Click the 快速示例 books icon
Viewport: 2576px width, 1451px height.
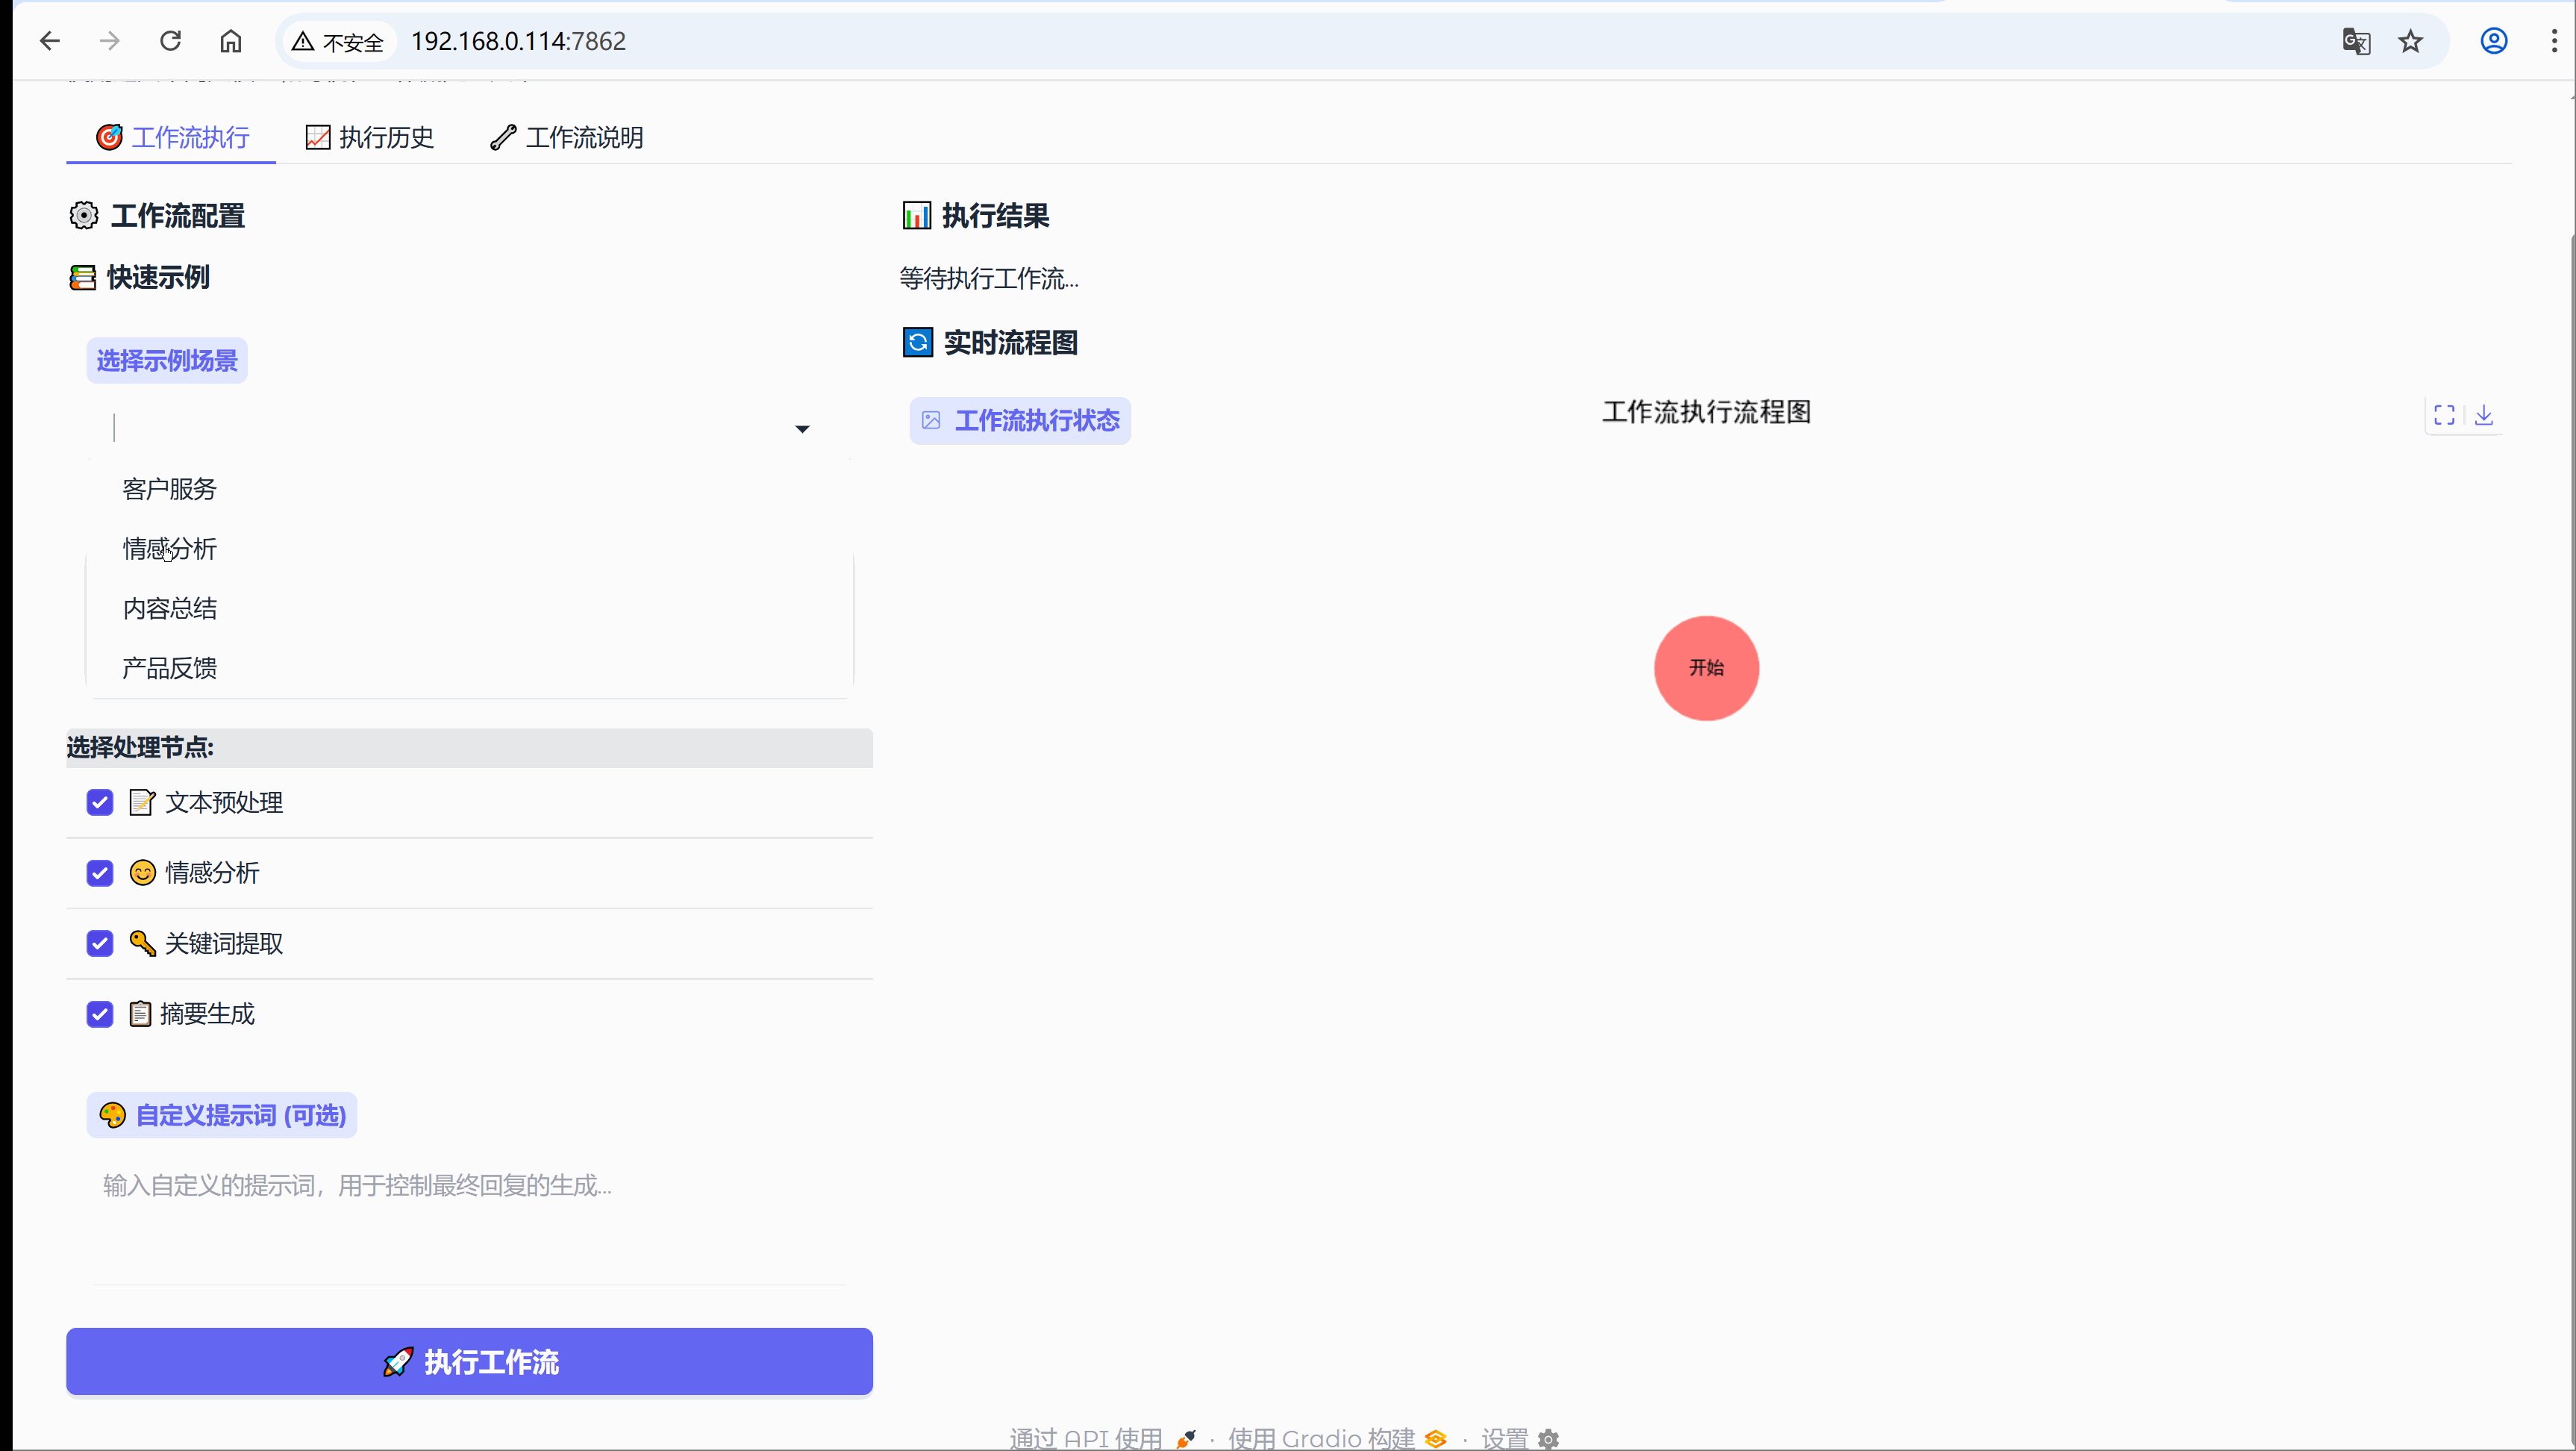[82, 278]
